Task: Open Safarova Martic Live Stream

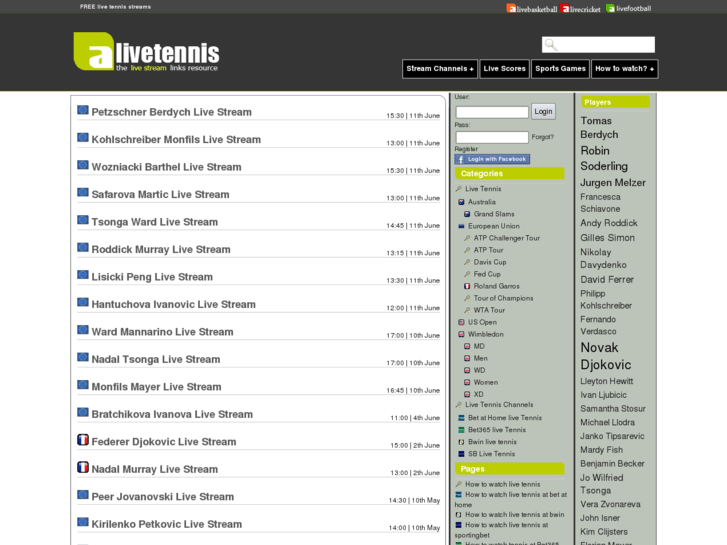Action: [160, 194]
